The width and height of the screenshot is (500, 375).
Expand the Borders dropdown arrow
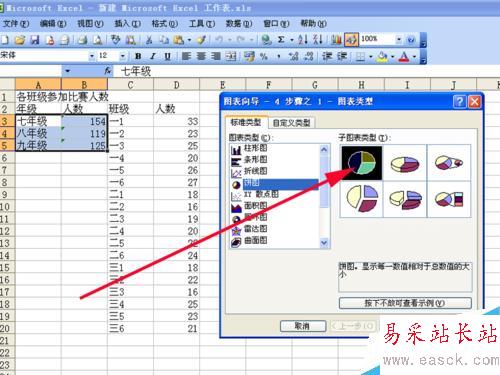coord(370,57)
